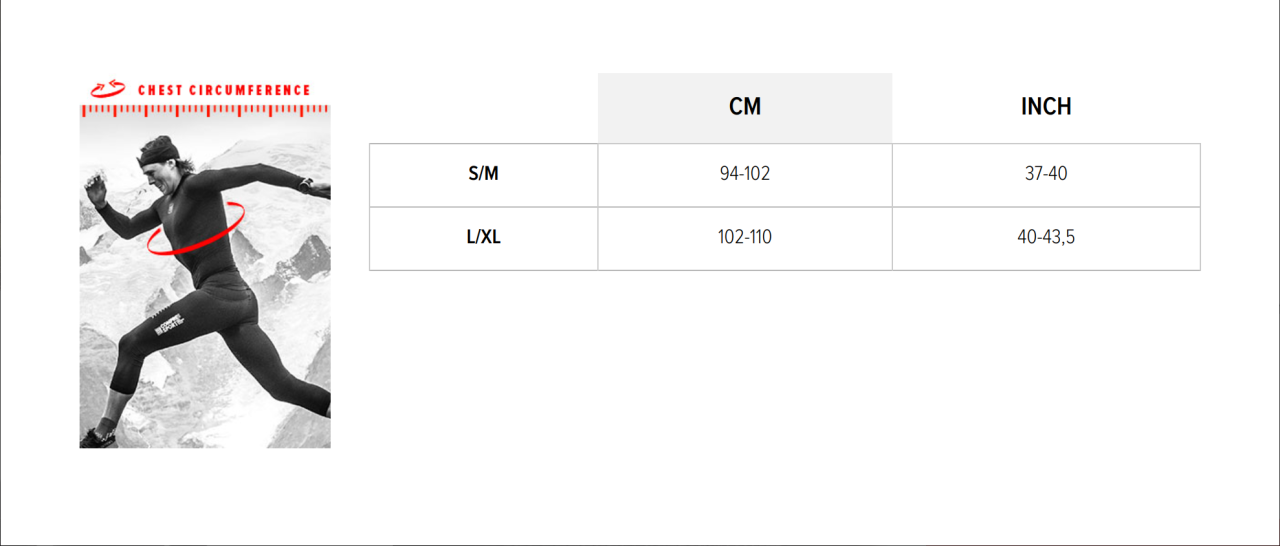Select the INCH column header
Screen dimensions: 1280x546
click(x=1046, y=107)
